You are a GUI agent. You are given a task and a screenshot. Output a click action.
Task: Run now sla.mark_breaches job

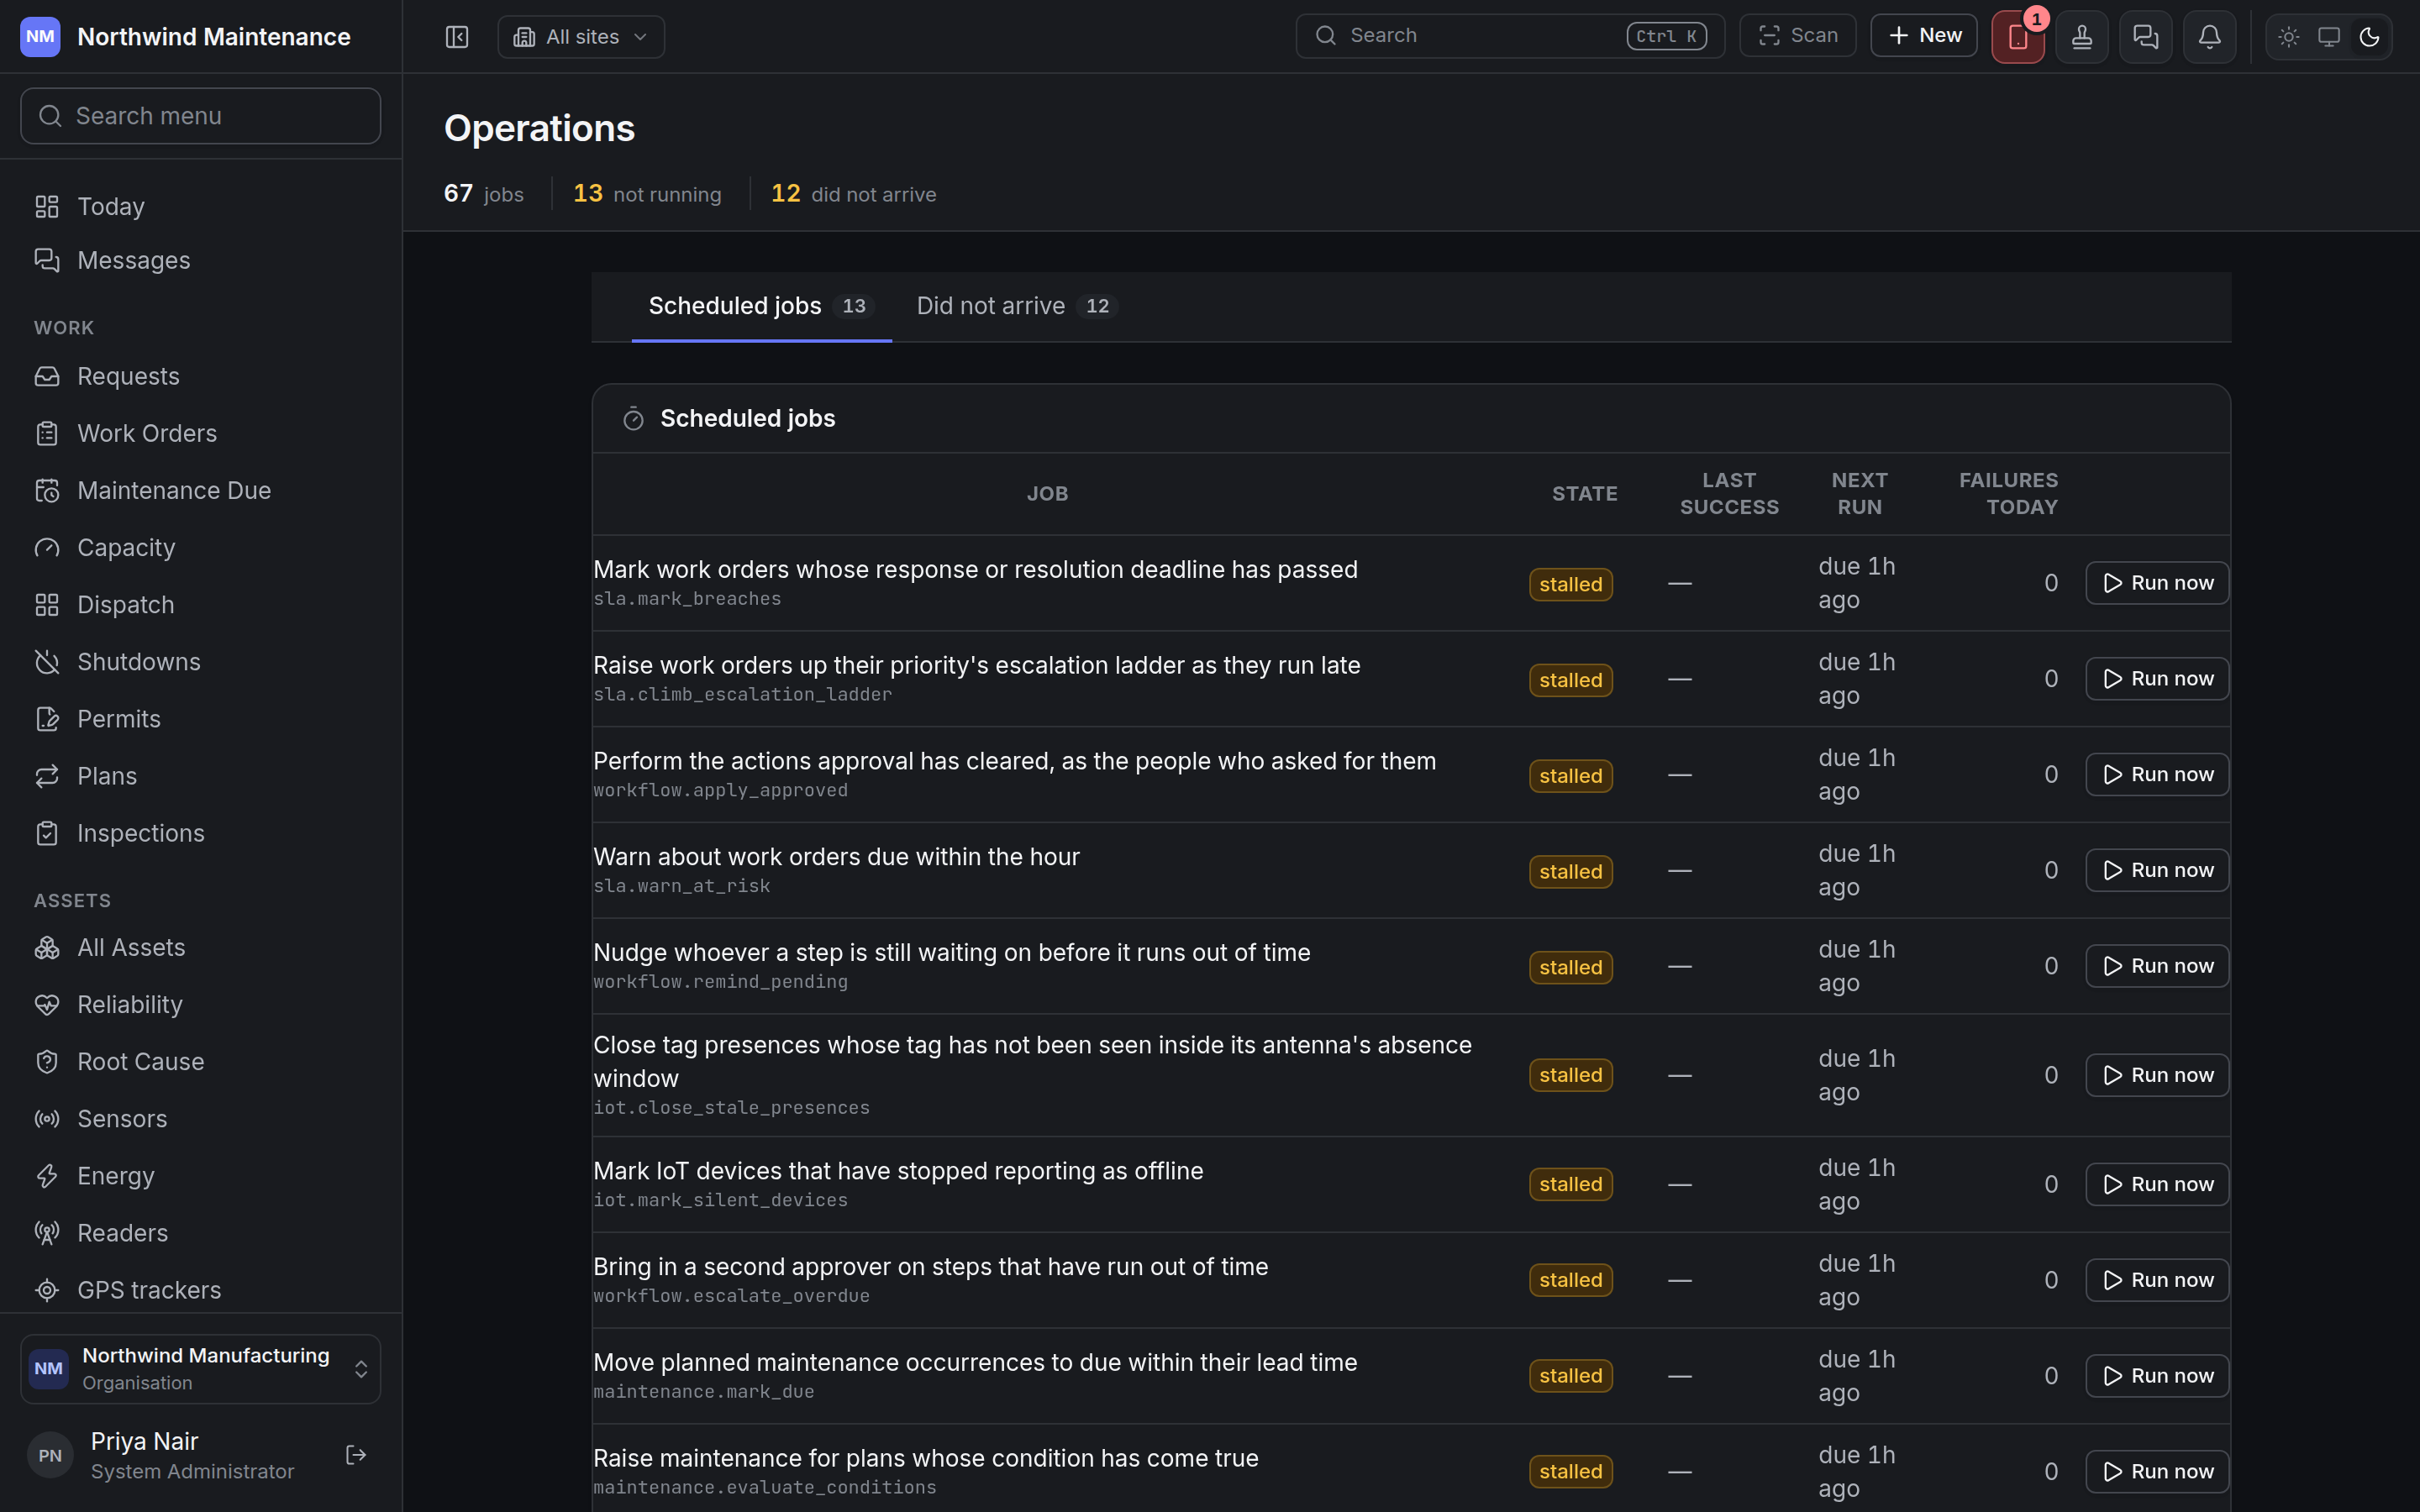click(x=2157, y=583)
